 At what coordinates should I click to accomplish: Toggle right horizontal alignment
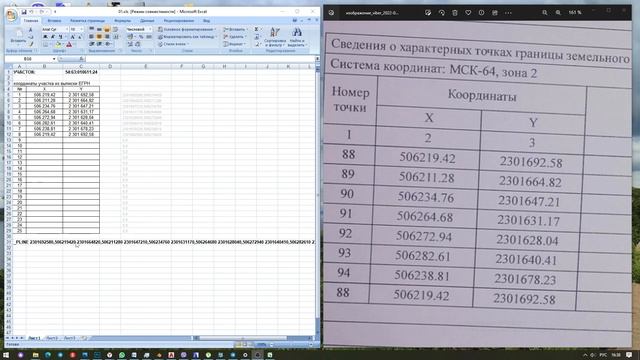pos(107,36)
